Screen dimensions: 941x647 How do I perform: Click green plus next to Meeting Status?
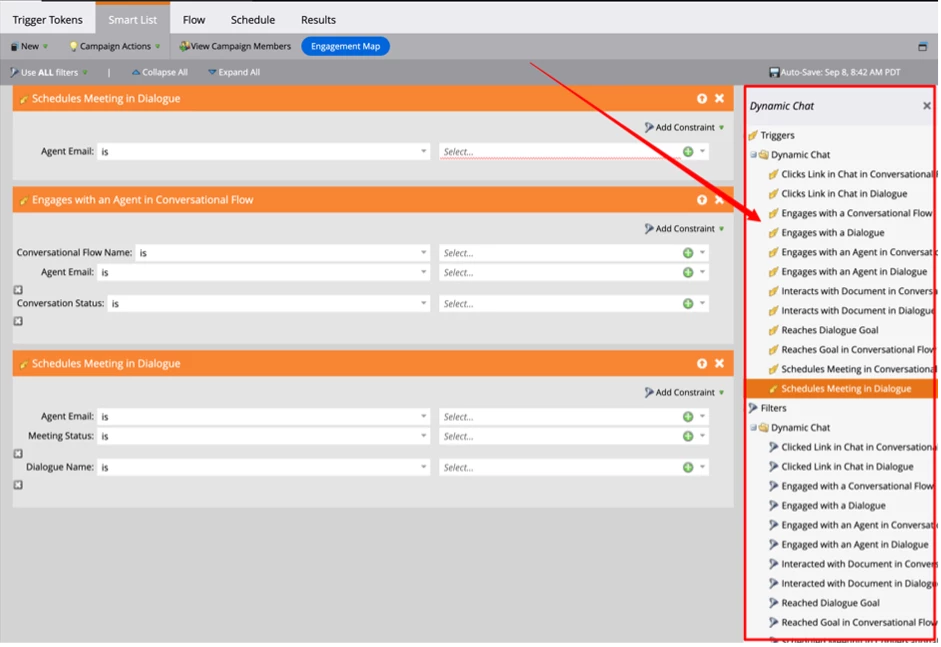[688, 436]
